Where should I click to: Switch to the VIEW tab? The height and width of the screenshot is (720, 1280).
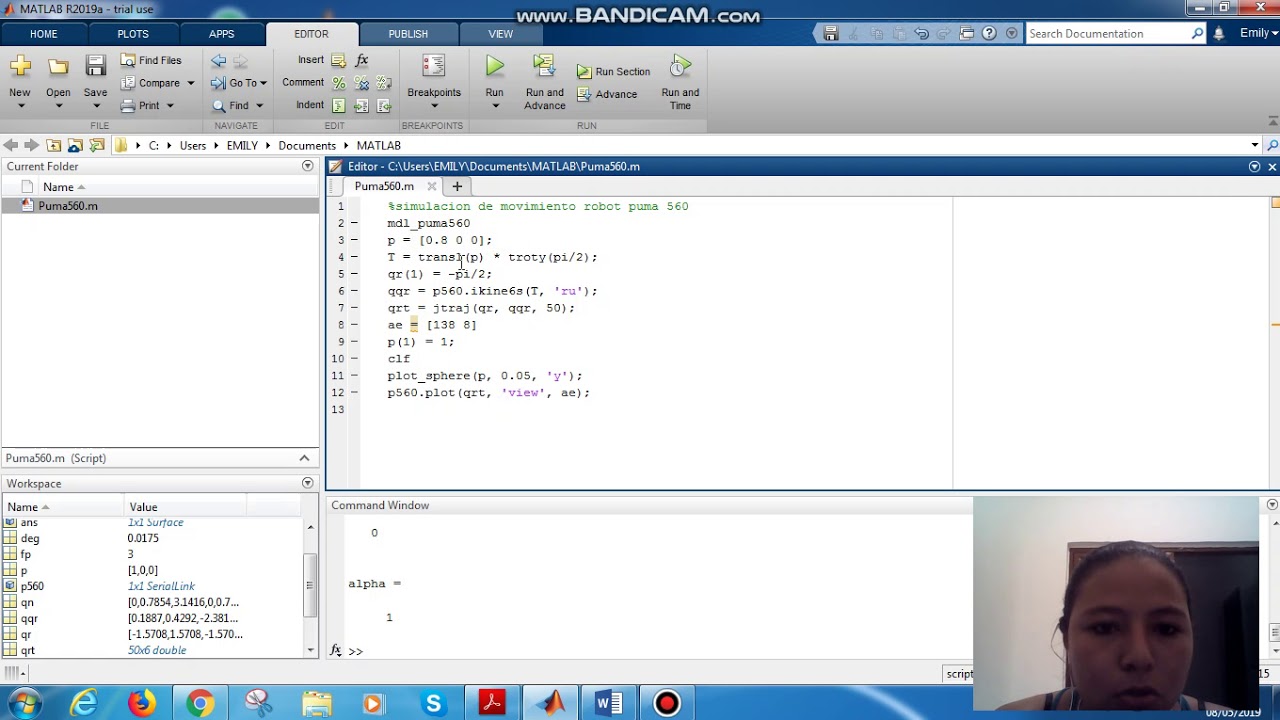coord(501,34)
